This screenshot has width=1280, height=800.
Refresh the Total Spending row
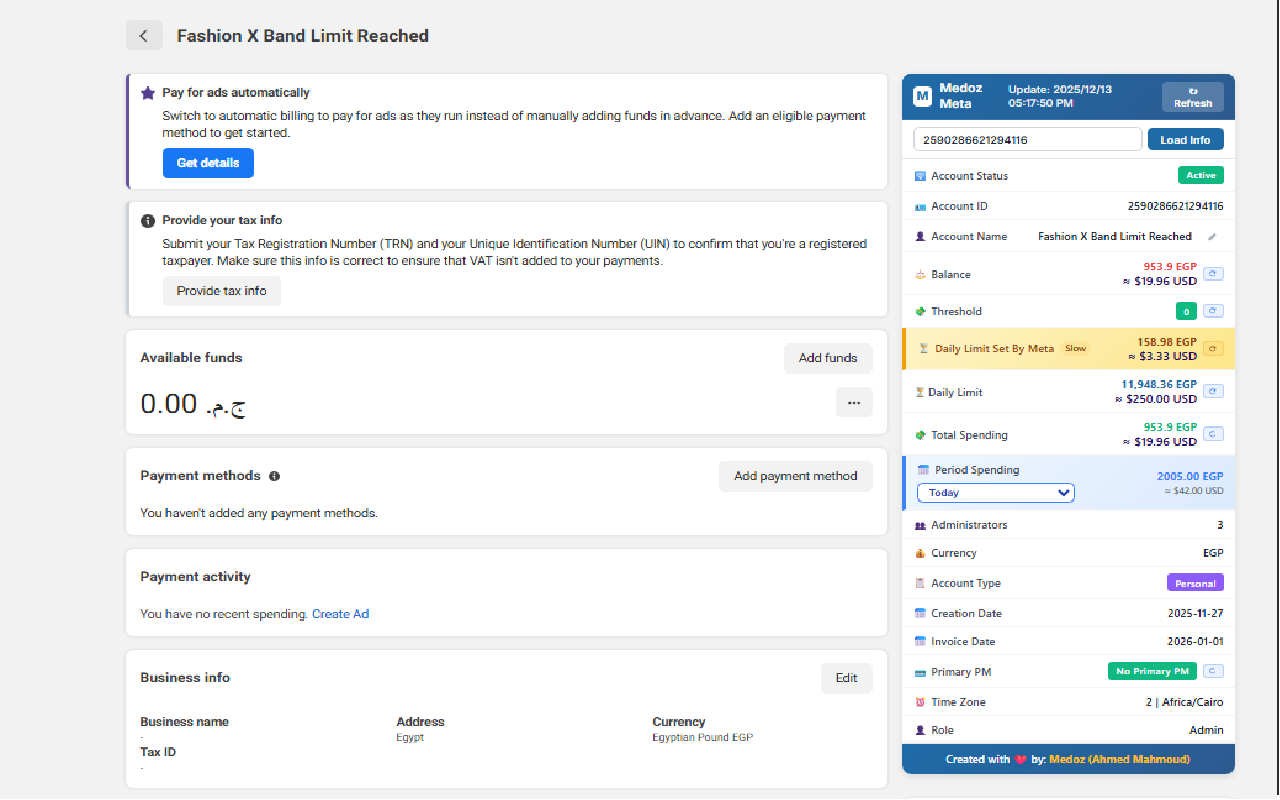coord(1212,434)
